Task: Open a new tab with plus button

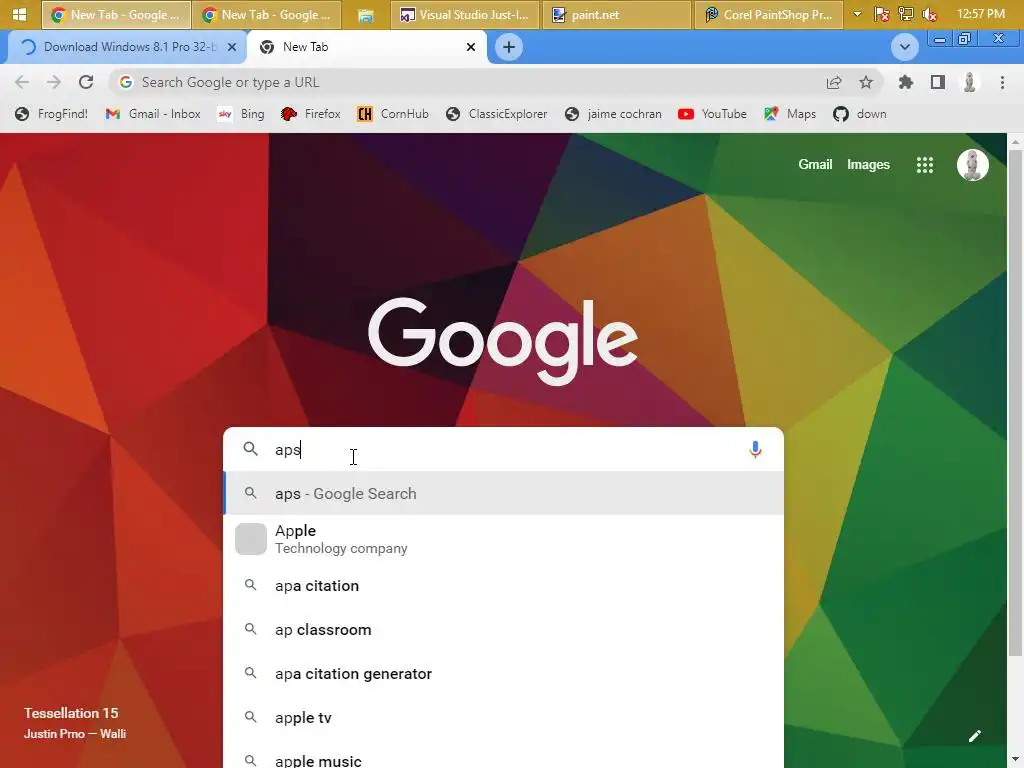Action: pyautogui.click(x=509, y=47)
